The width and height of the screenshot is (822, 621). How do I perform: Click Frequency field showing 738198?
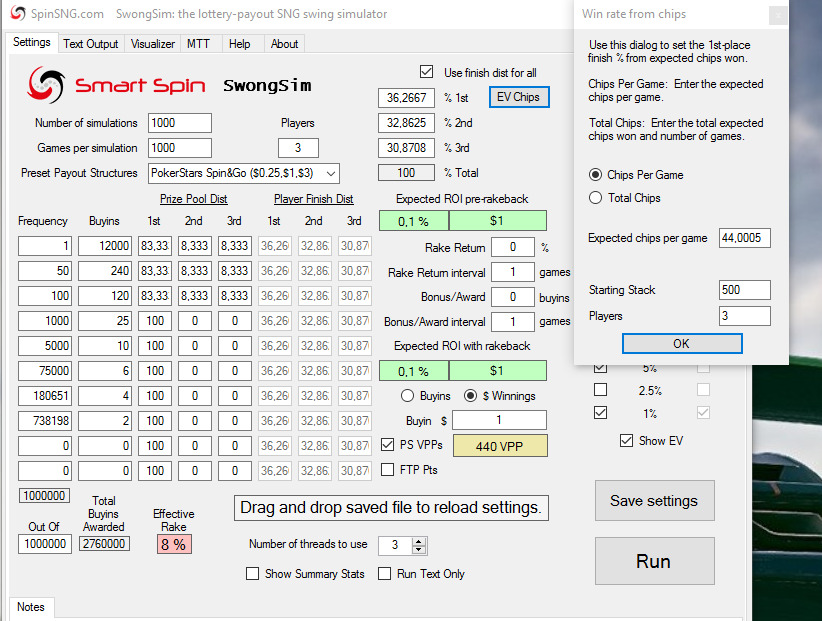[x=45, y=421]
